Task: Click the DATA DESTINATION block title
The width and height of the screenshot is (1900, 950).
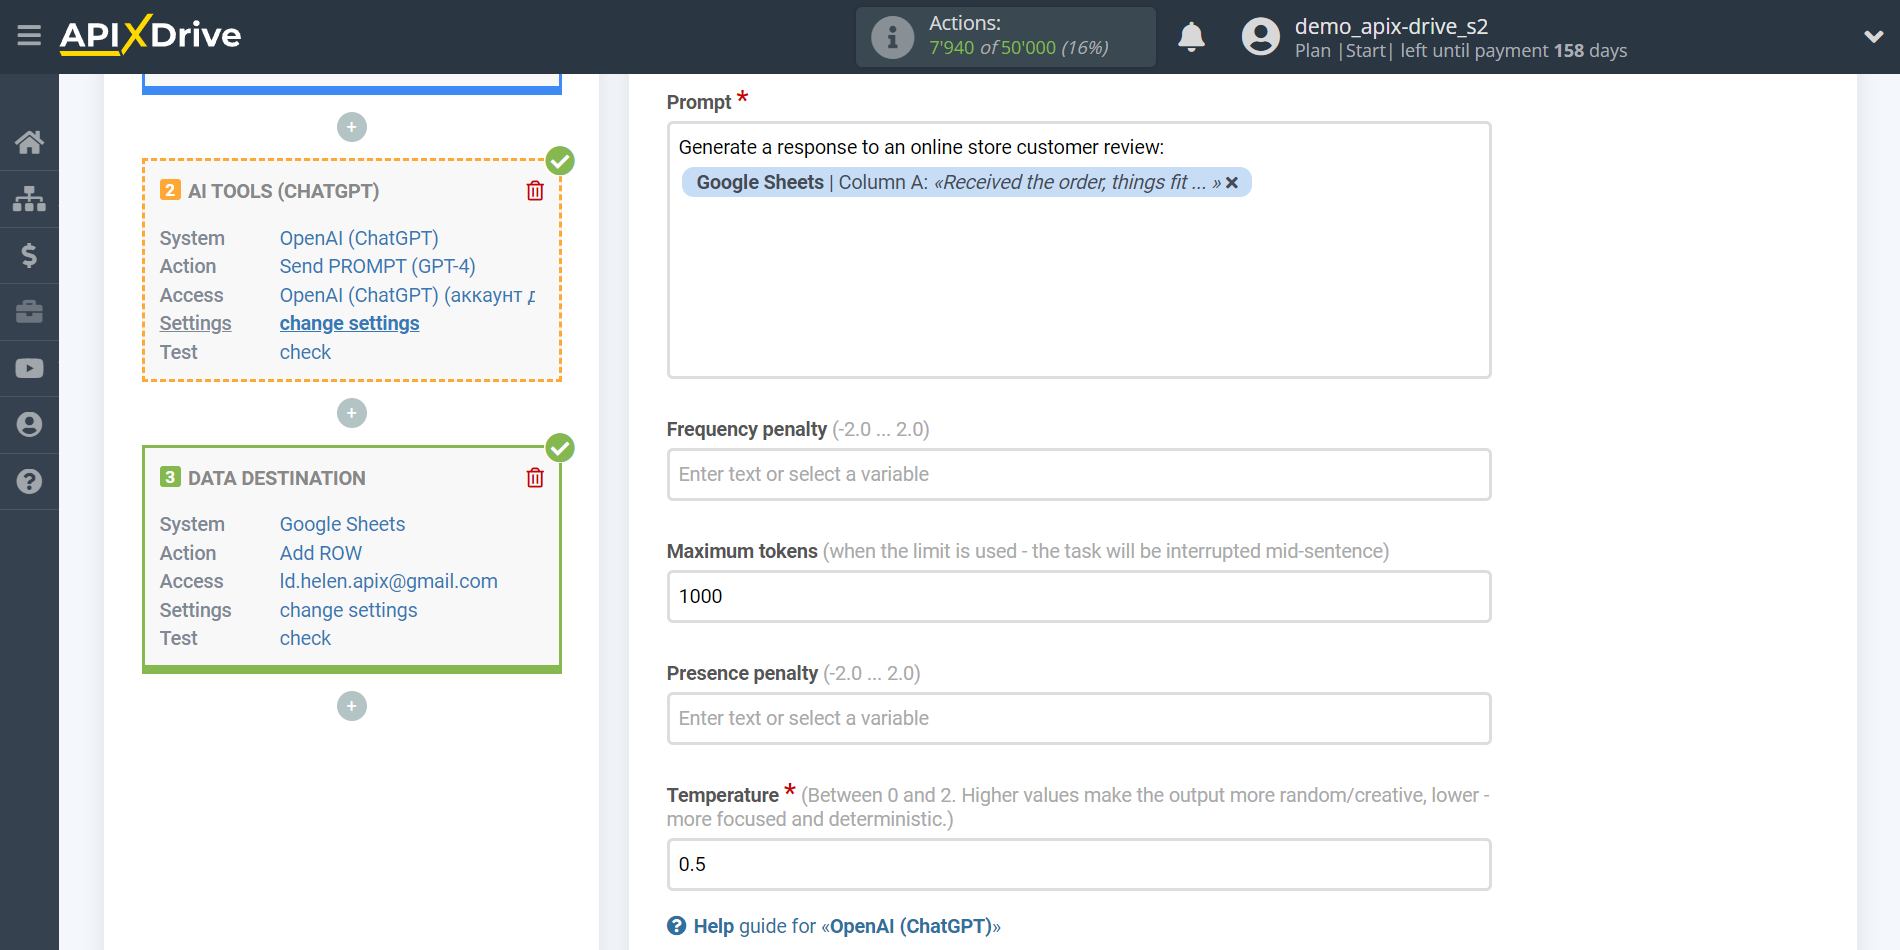Action: click(x=276, y=478)
